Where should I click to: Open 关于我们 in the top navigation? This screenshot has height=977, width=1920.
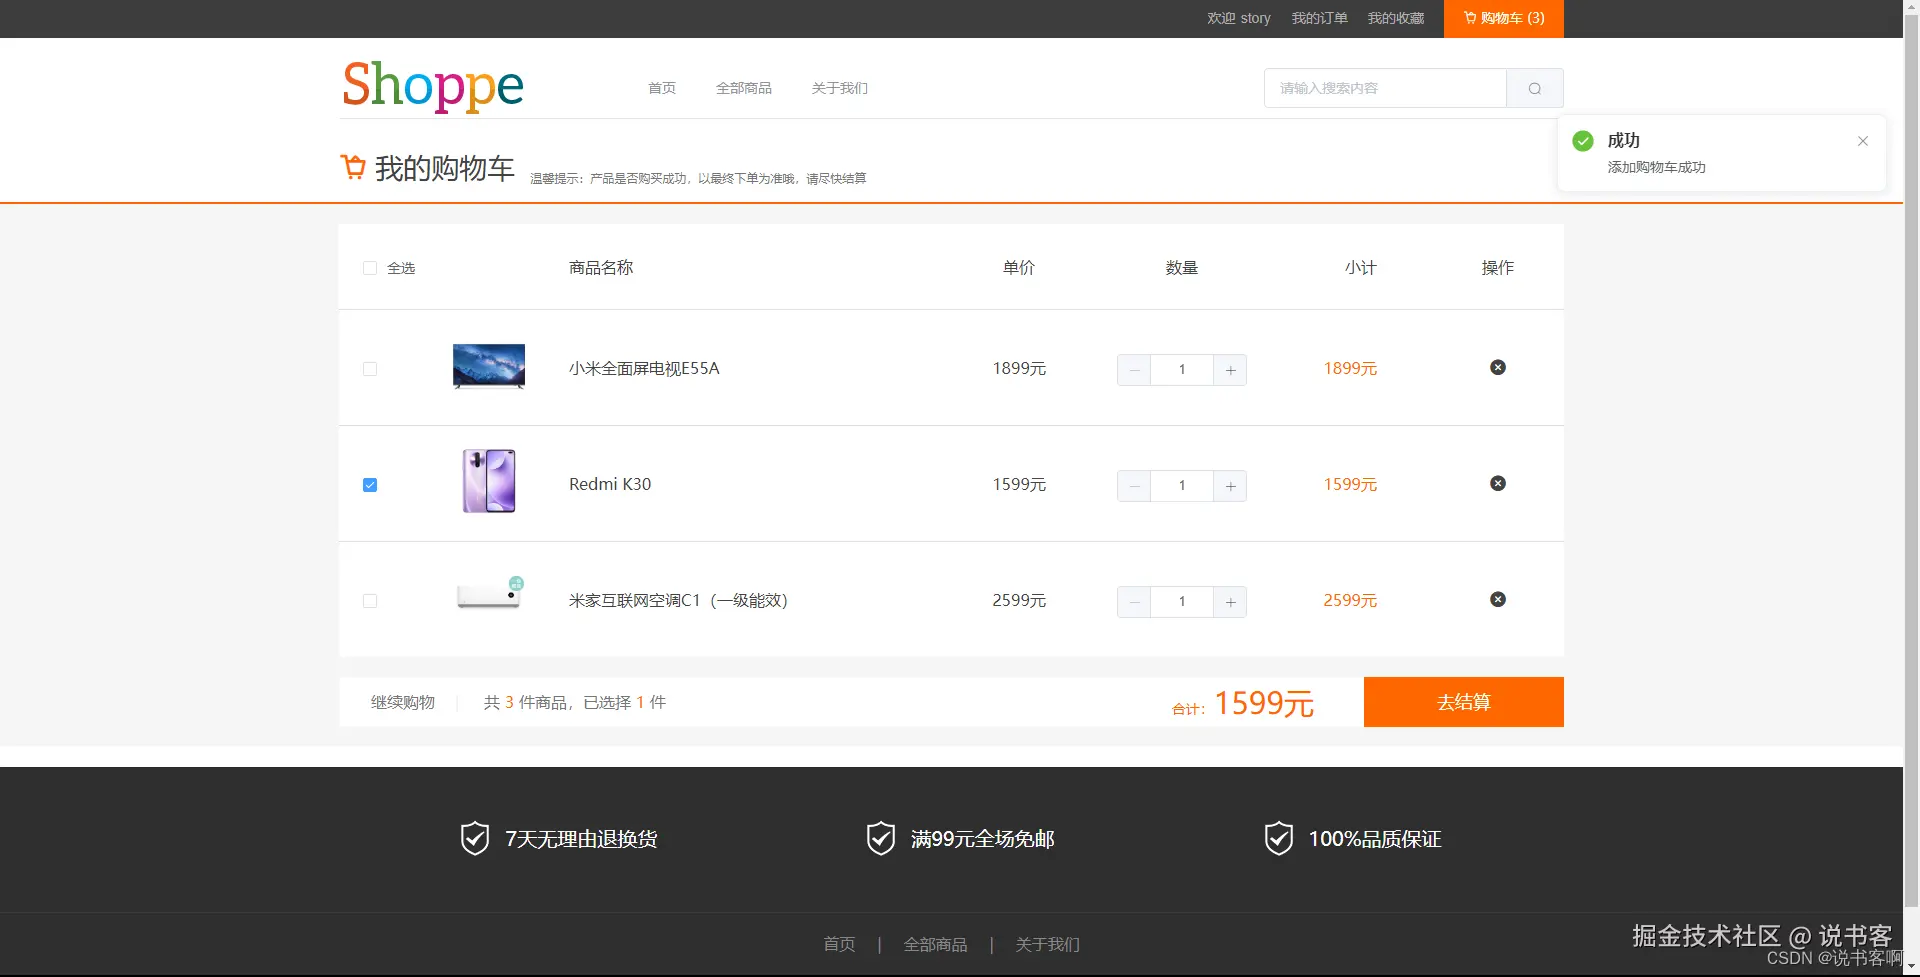pos(839,88)
